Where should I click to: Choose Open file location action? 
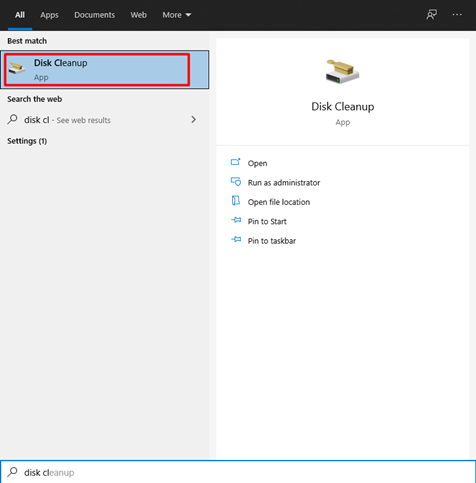279,202
